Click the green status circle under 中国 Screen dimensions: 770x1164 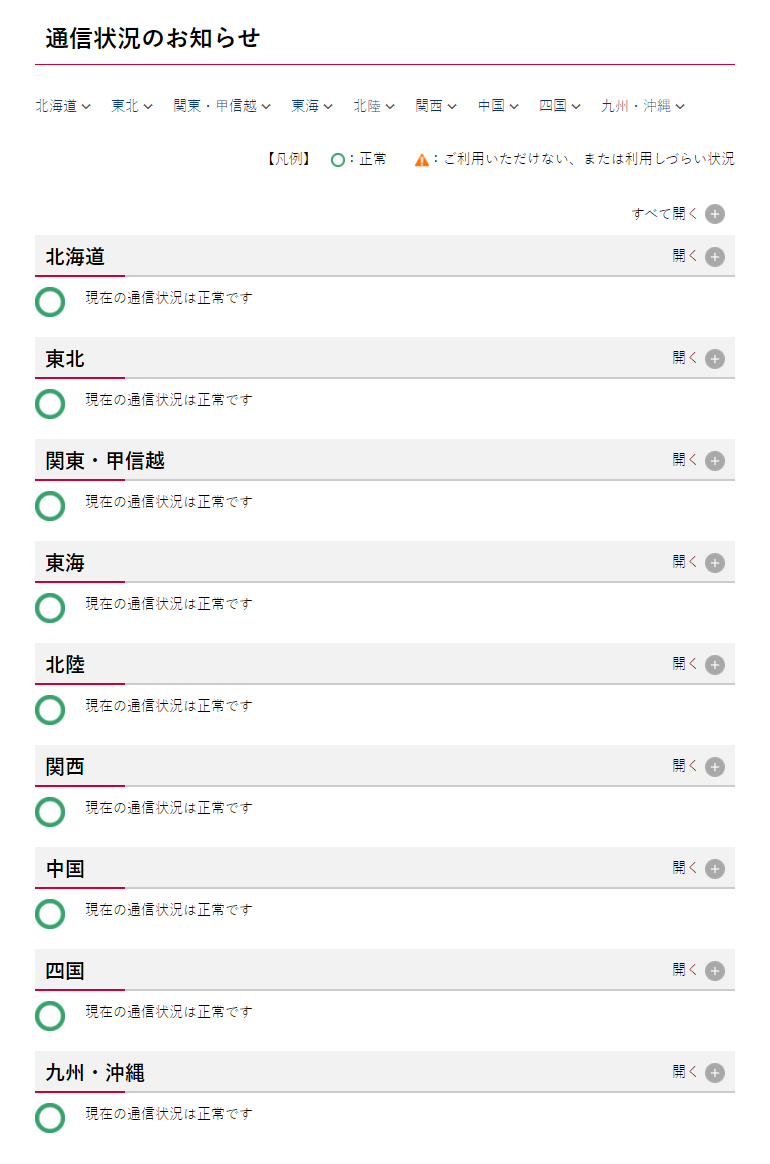pos(50,914)
